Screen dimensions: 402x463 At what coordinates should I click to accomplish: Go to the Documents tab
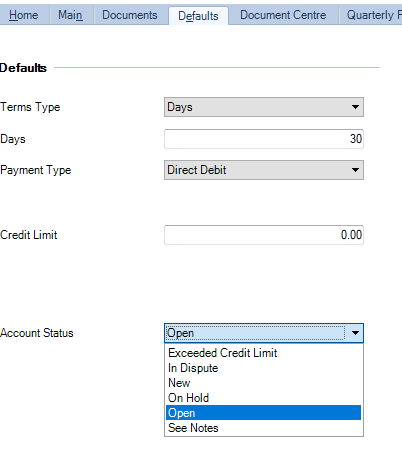130,15
